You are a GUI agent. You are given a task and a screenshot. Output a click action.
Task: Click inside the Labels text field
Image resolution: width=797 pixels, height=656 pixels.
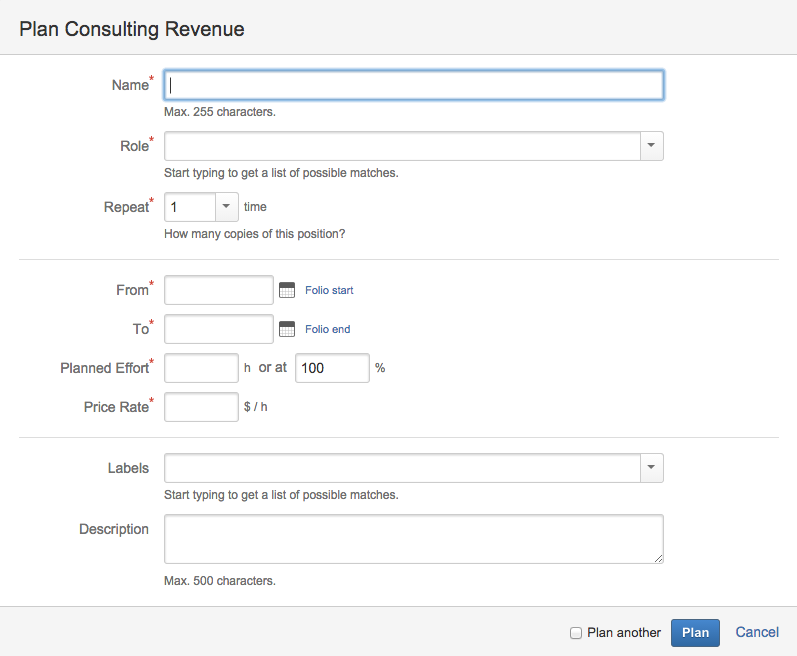402,468
